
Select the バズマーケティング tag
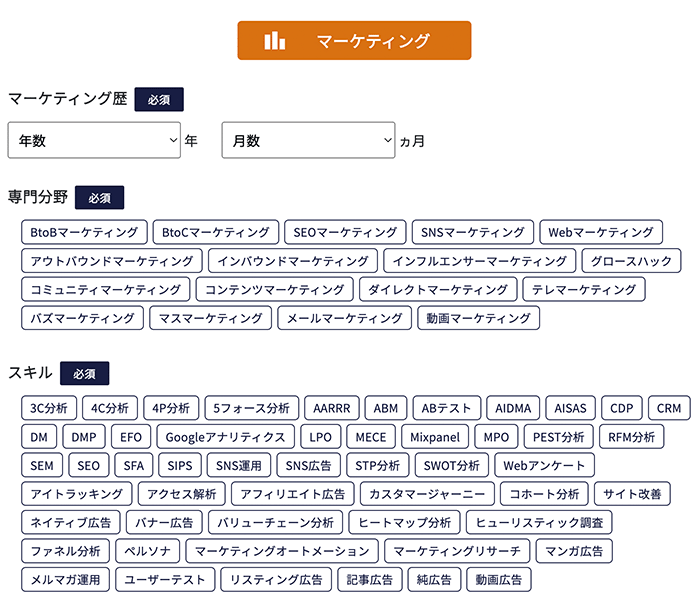pyautogui.click(x=83, y=318)
